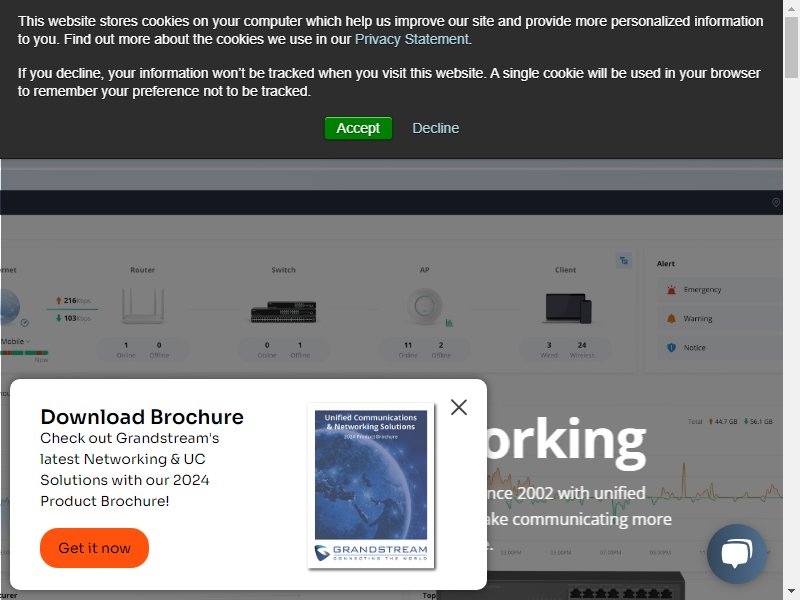Click the Notice shield icon
The height and width of the screenshot is (600, 800).
(x=671, y=347)
